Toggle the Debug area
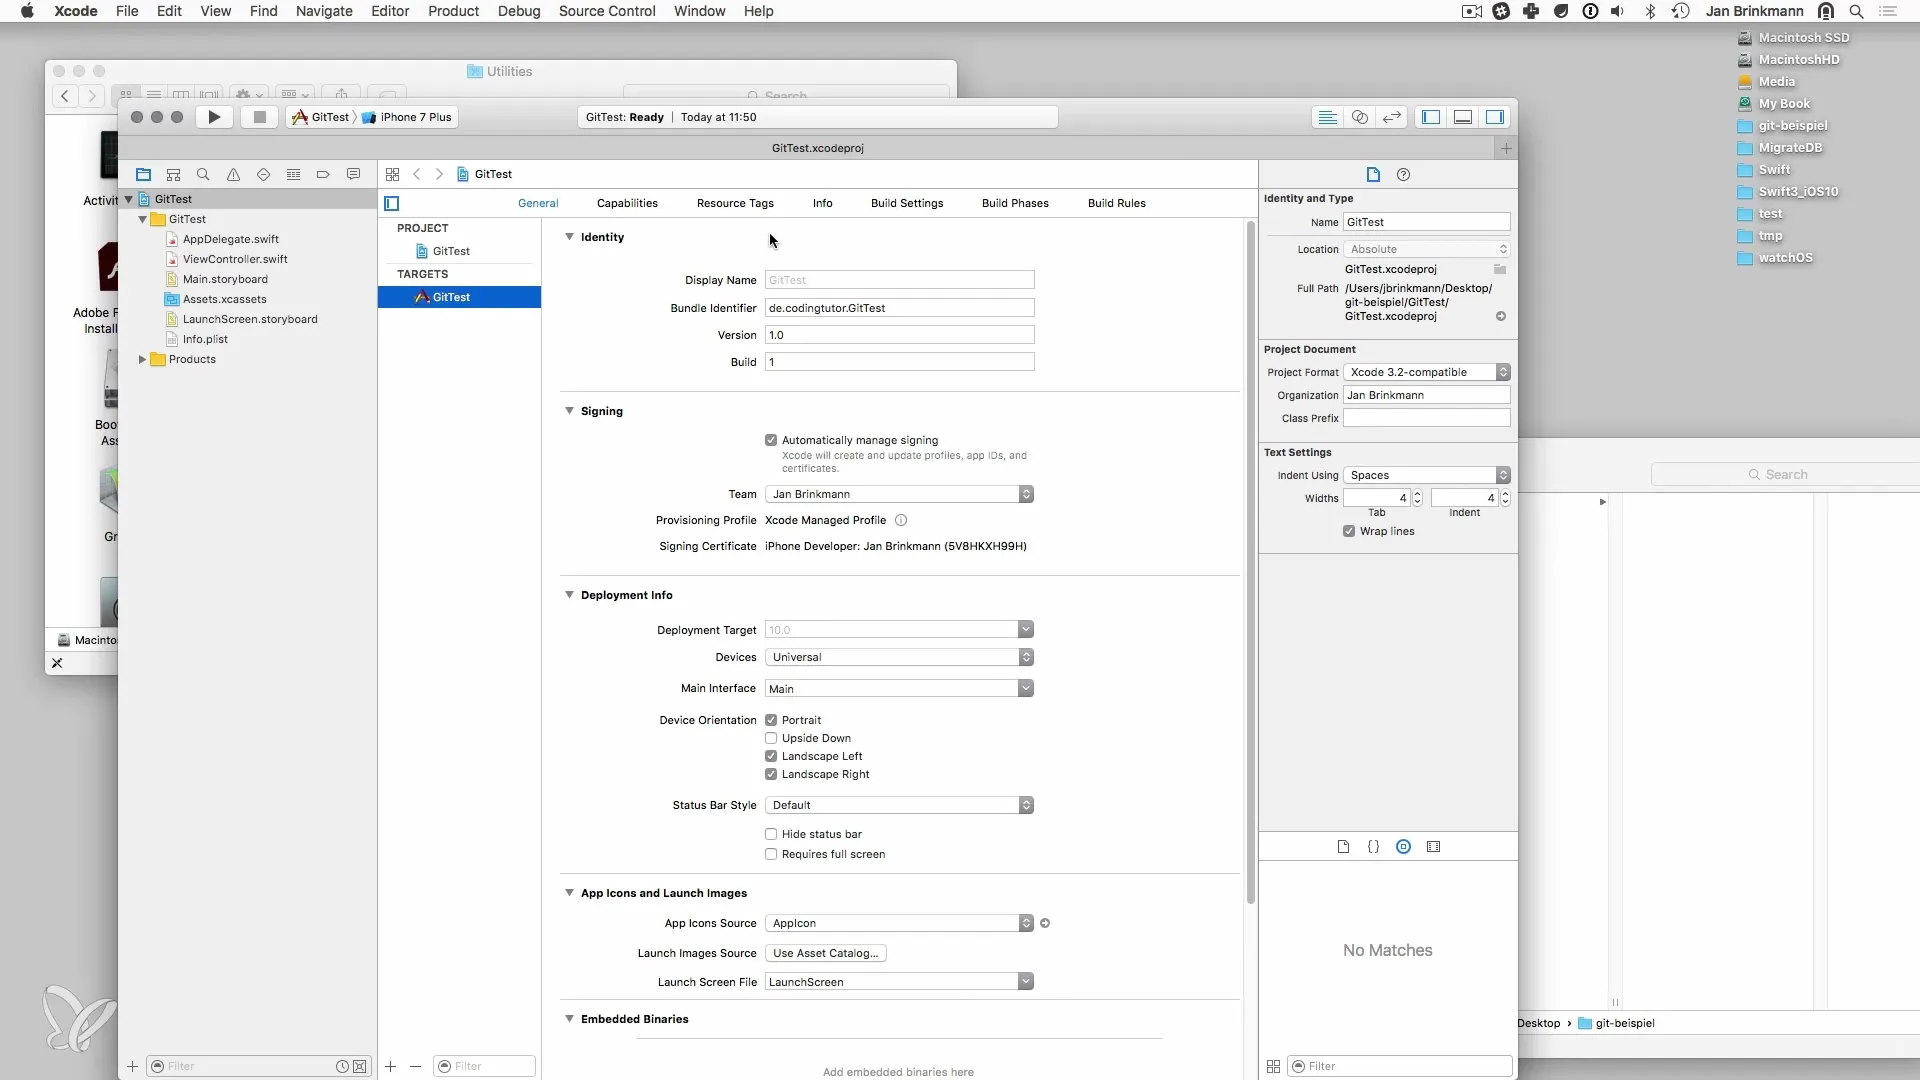 tap(1463, 117)
